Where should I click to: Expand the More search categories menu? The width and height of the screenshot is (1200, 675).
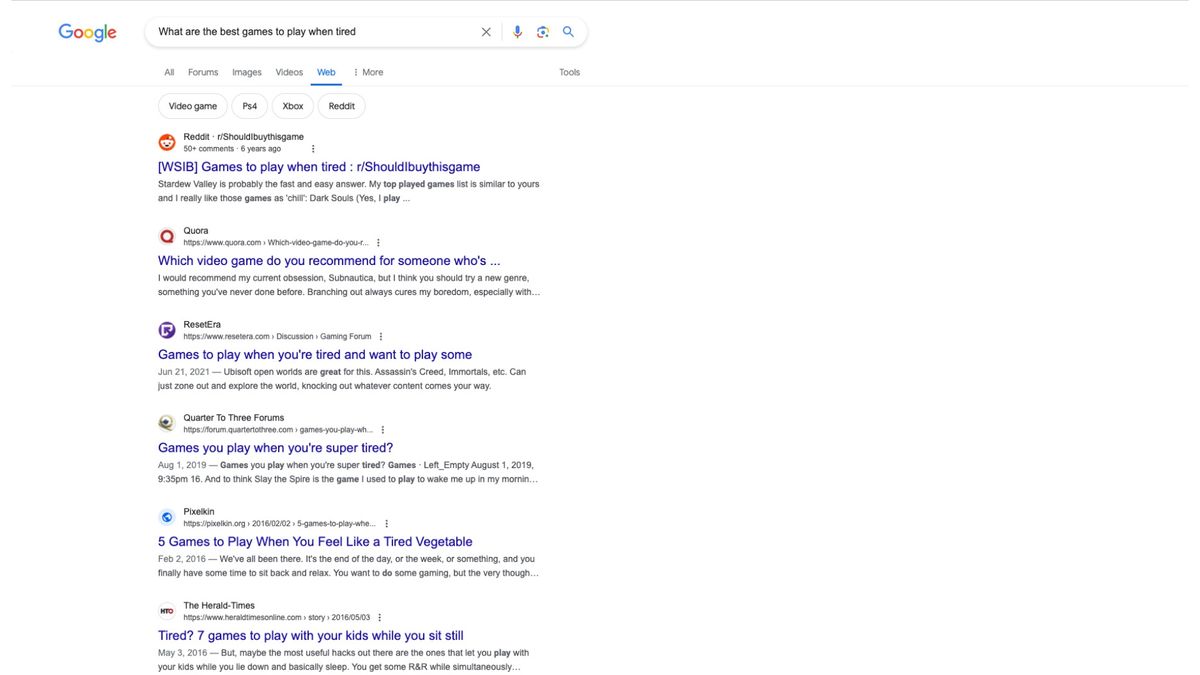coord(370,72)
